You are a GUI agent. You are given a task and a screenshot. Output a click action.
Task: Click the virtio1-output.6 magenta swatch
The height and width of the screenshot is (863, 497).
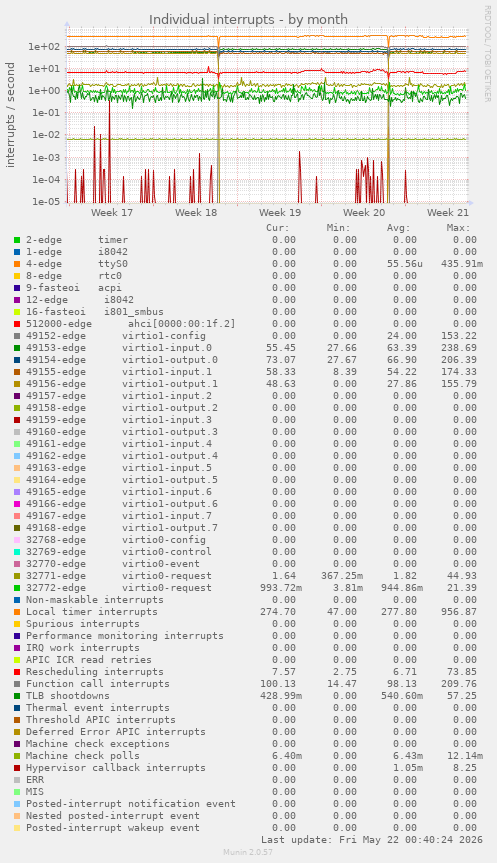(17, 504)
